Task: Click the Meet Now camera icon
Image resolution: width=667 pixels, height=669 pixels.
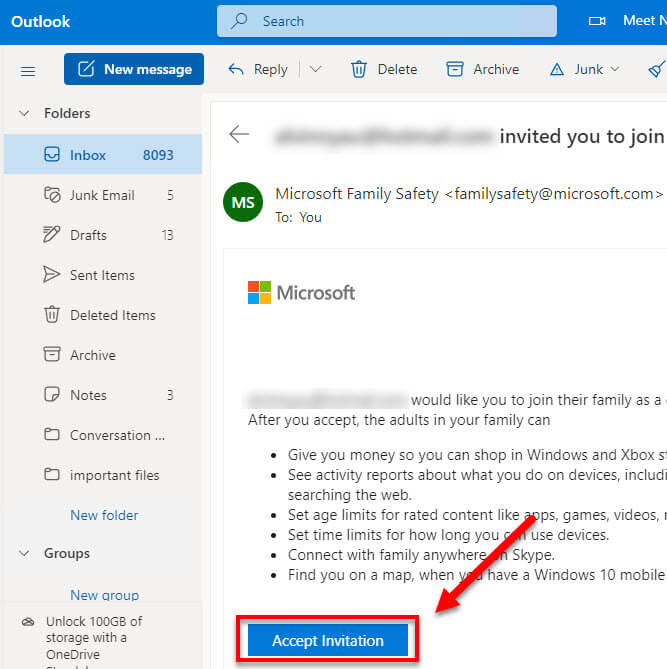Action: [597, 21]
